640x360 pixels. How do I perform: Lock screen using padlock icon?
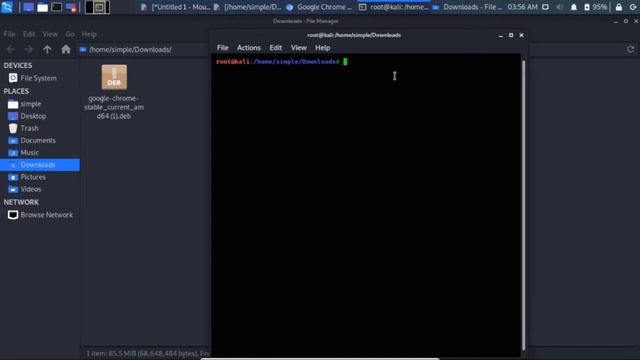[x=619, y=7]
